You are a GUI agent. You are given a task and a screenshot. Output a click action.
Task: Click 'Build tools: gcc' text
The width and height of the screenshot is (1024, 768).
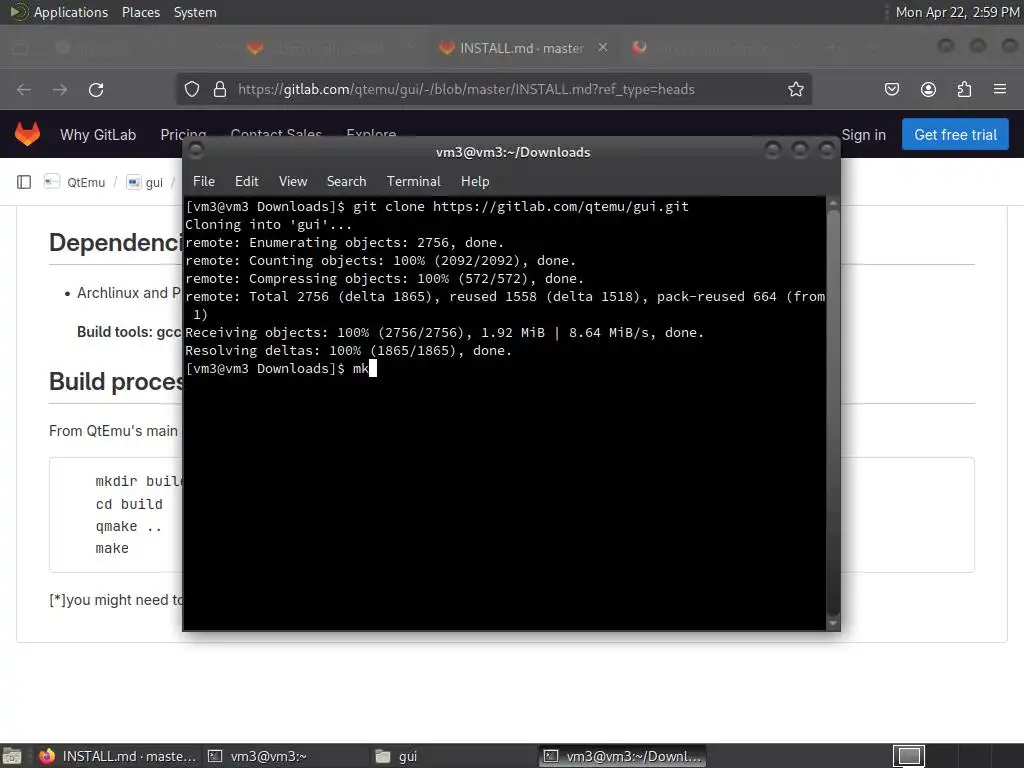pyautogui.click(x=129, y=332)
